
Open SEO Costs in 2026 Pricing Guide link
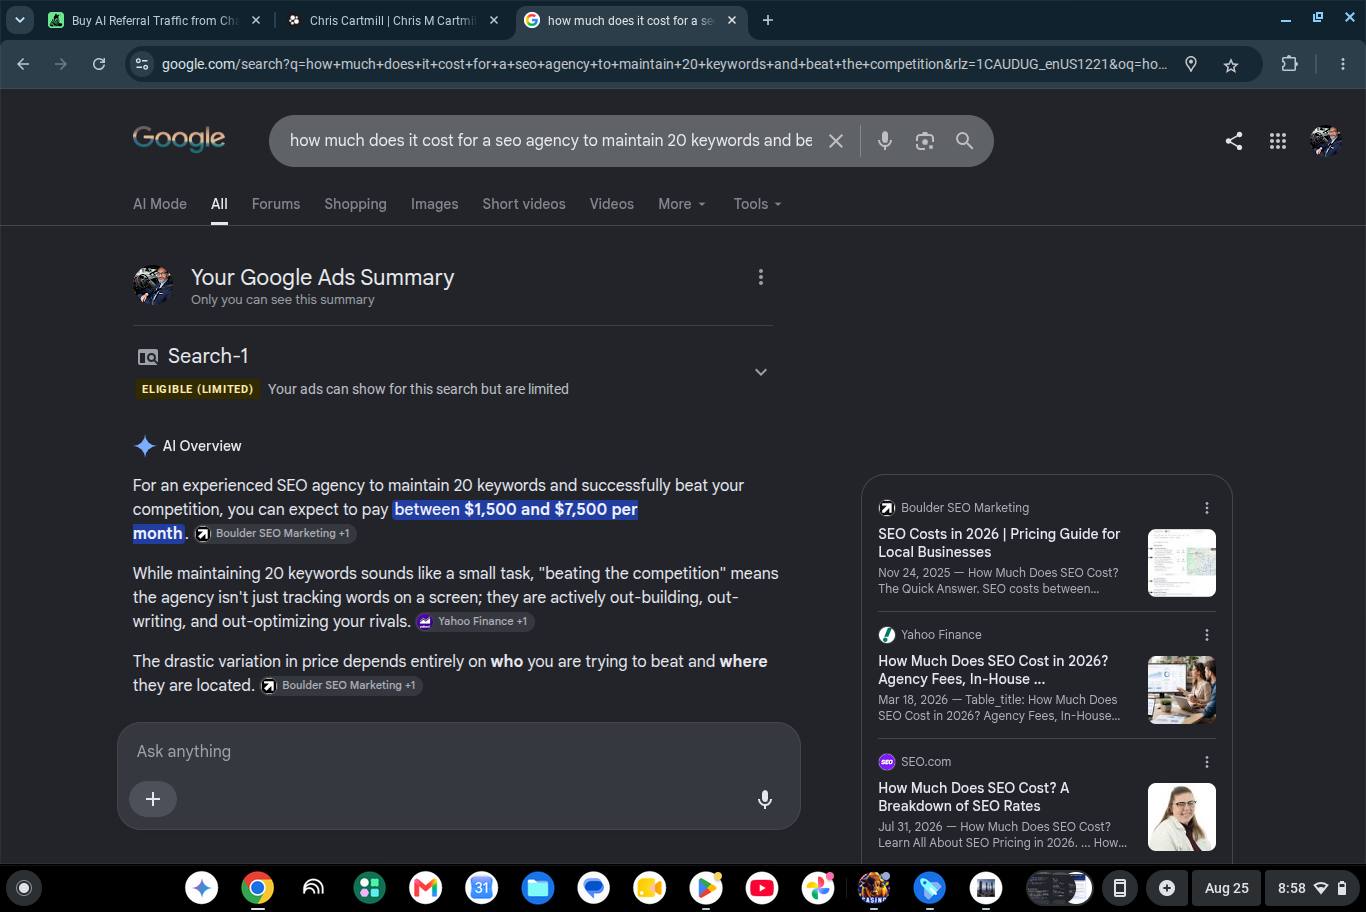pos(999,543)
